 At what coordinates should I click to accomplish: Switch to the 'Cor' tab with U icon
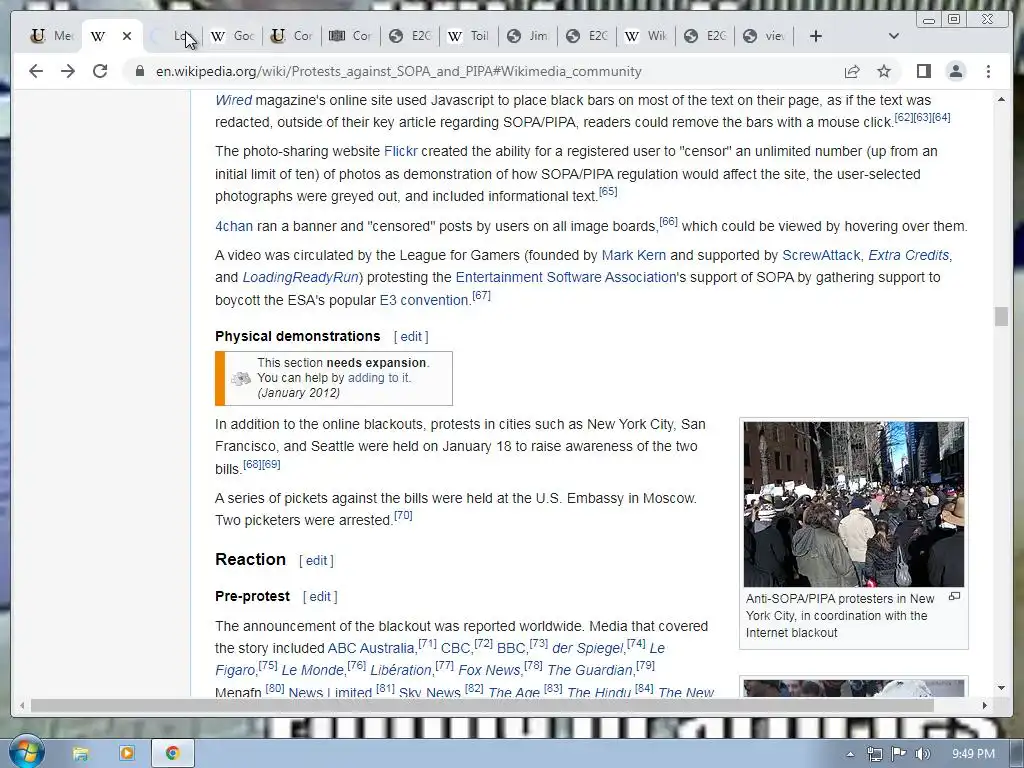[x=292, y=36]
